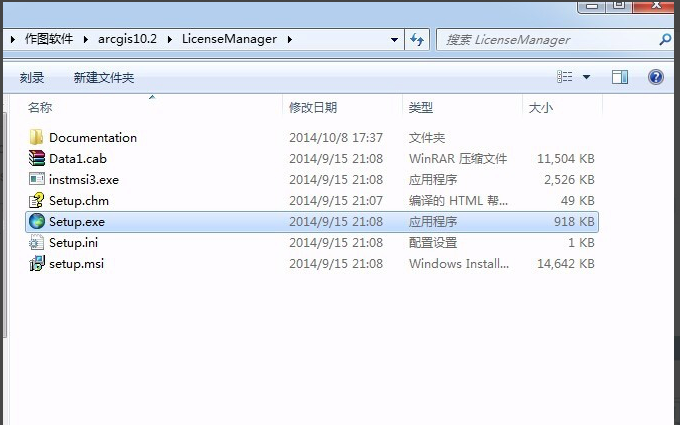
Task: Expand the address bar history dropdown
Action: coord(394,40)
